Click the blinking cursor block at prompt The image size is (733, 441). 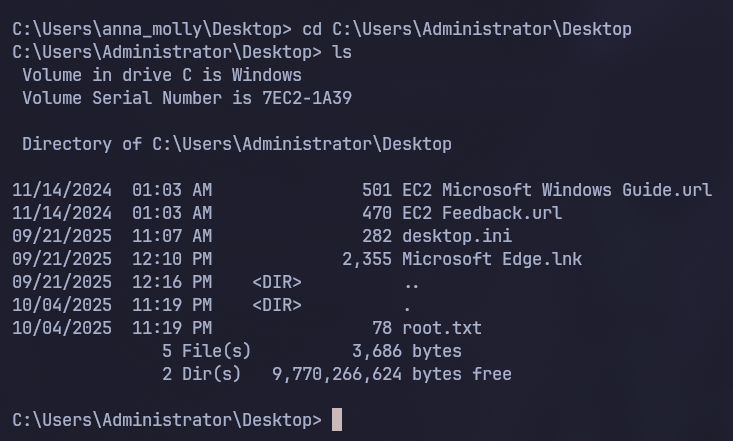(337, 420)
